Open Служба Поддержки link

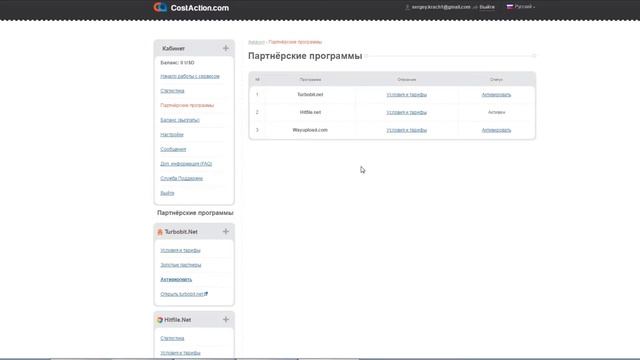pos(181,178)
